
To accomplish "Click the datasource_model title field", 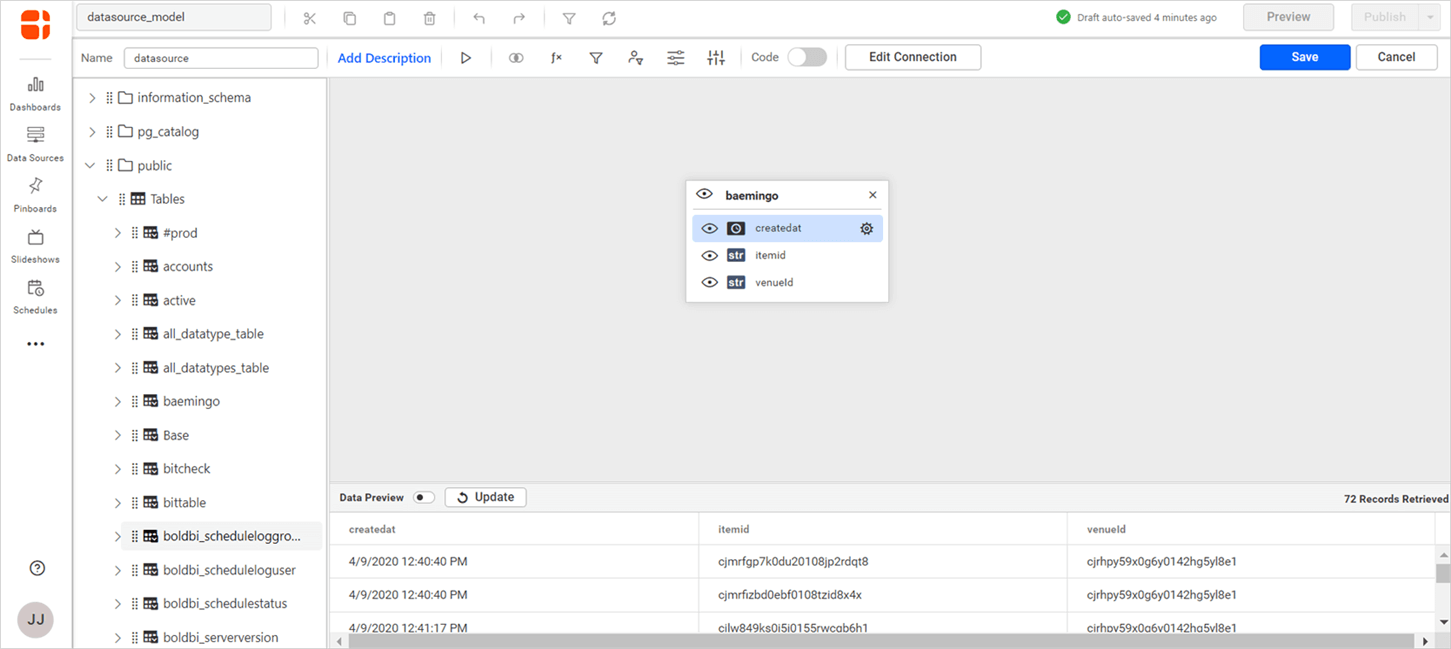I will tap(174, 17).
